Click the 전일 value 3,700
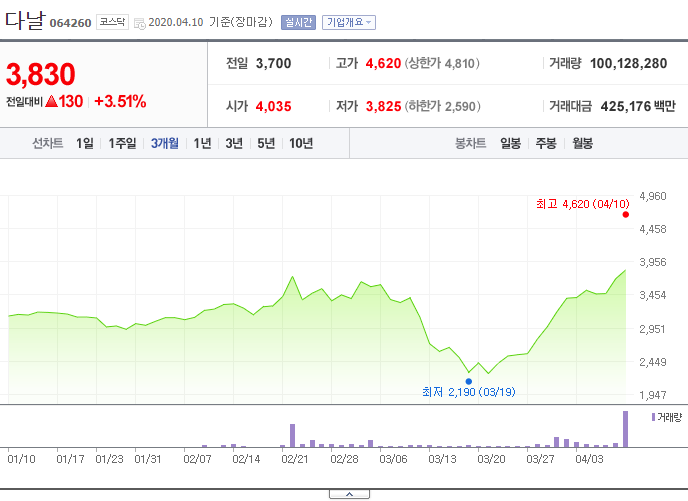Screen dimensions: 688x501 [x=273, y=64]
